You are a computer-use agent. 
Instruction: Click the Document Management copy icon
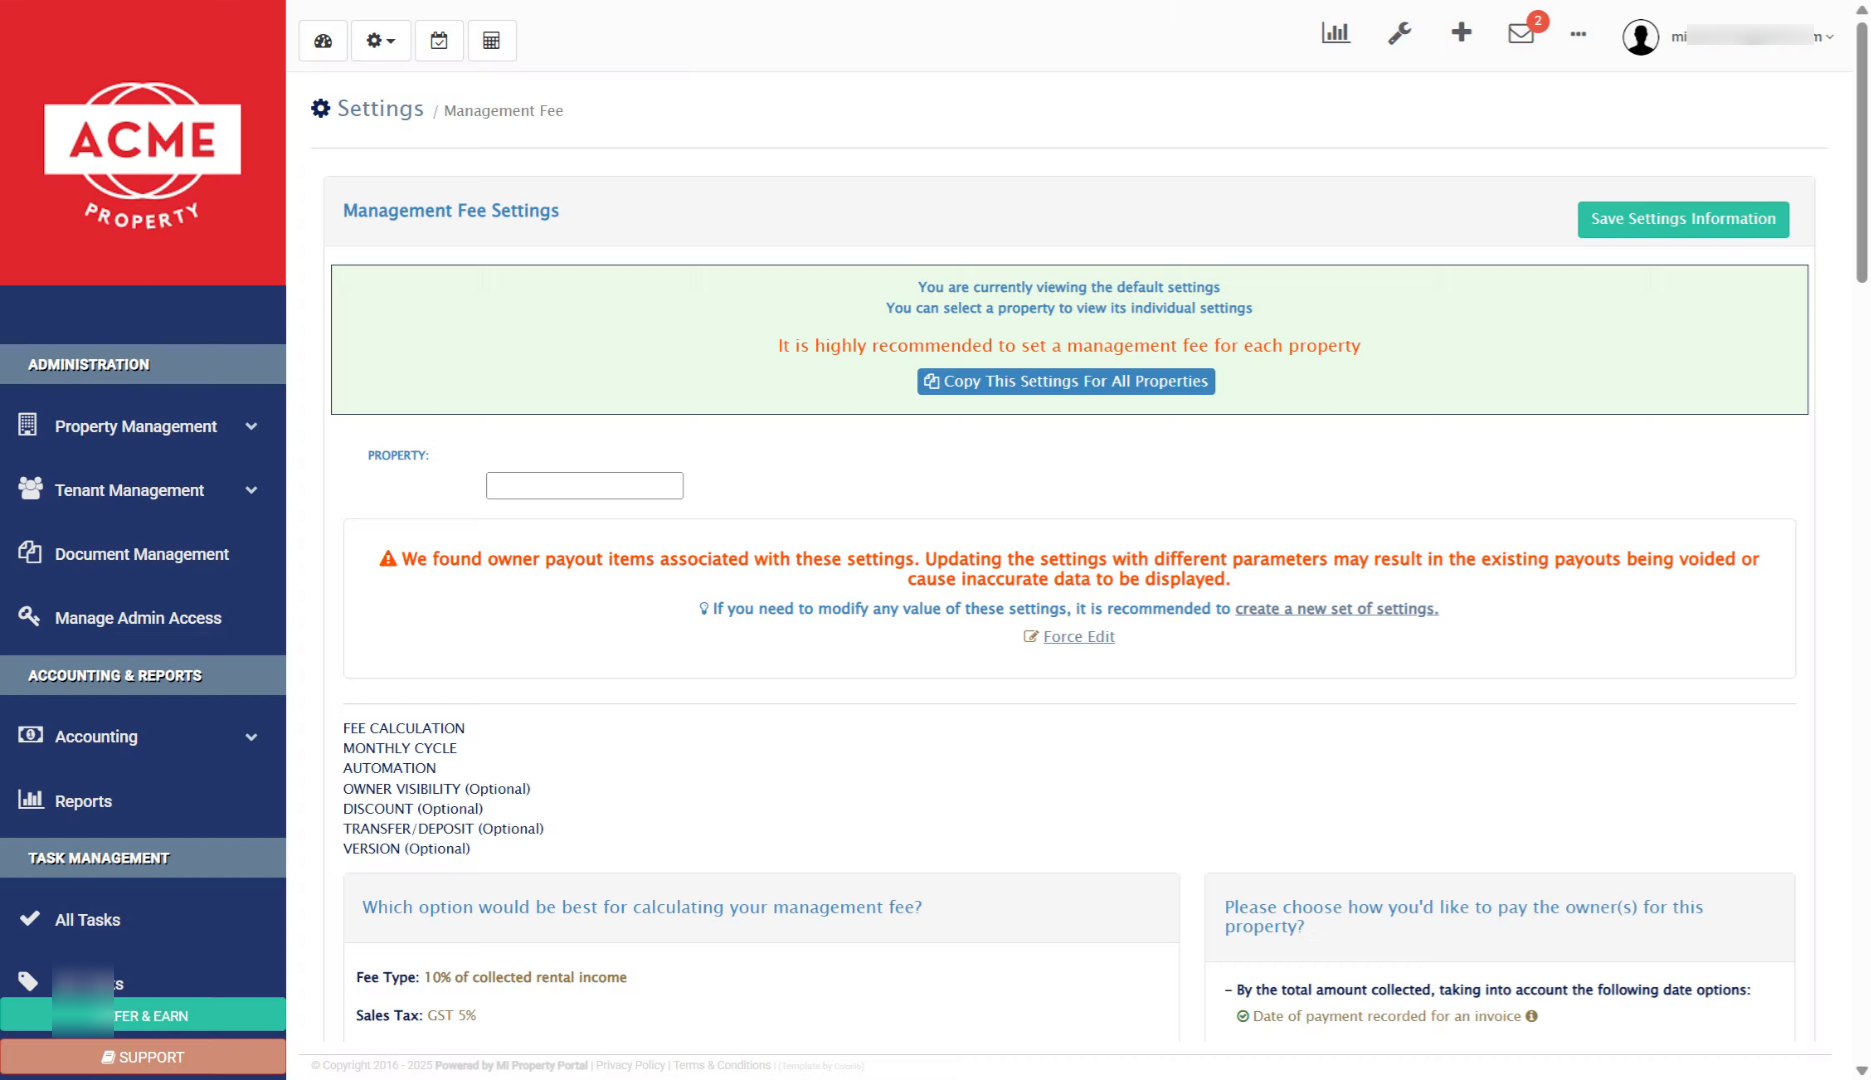(x=30, y=552)
